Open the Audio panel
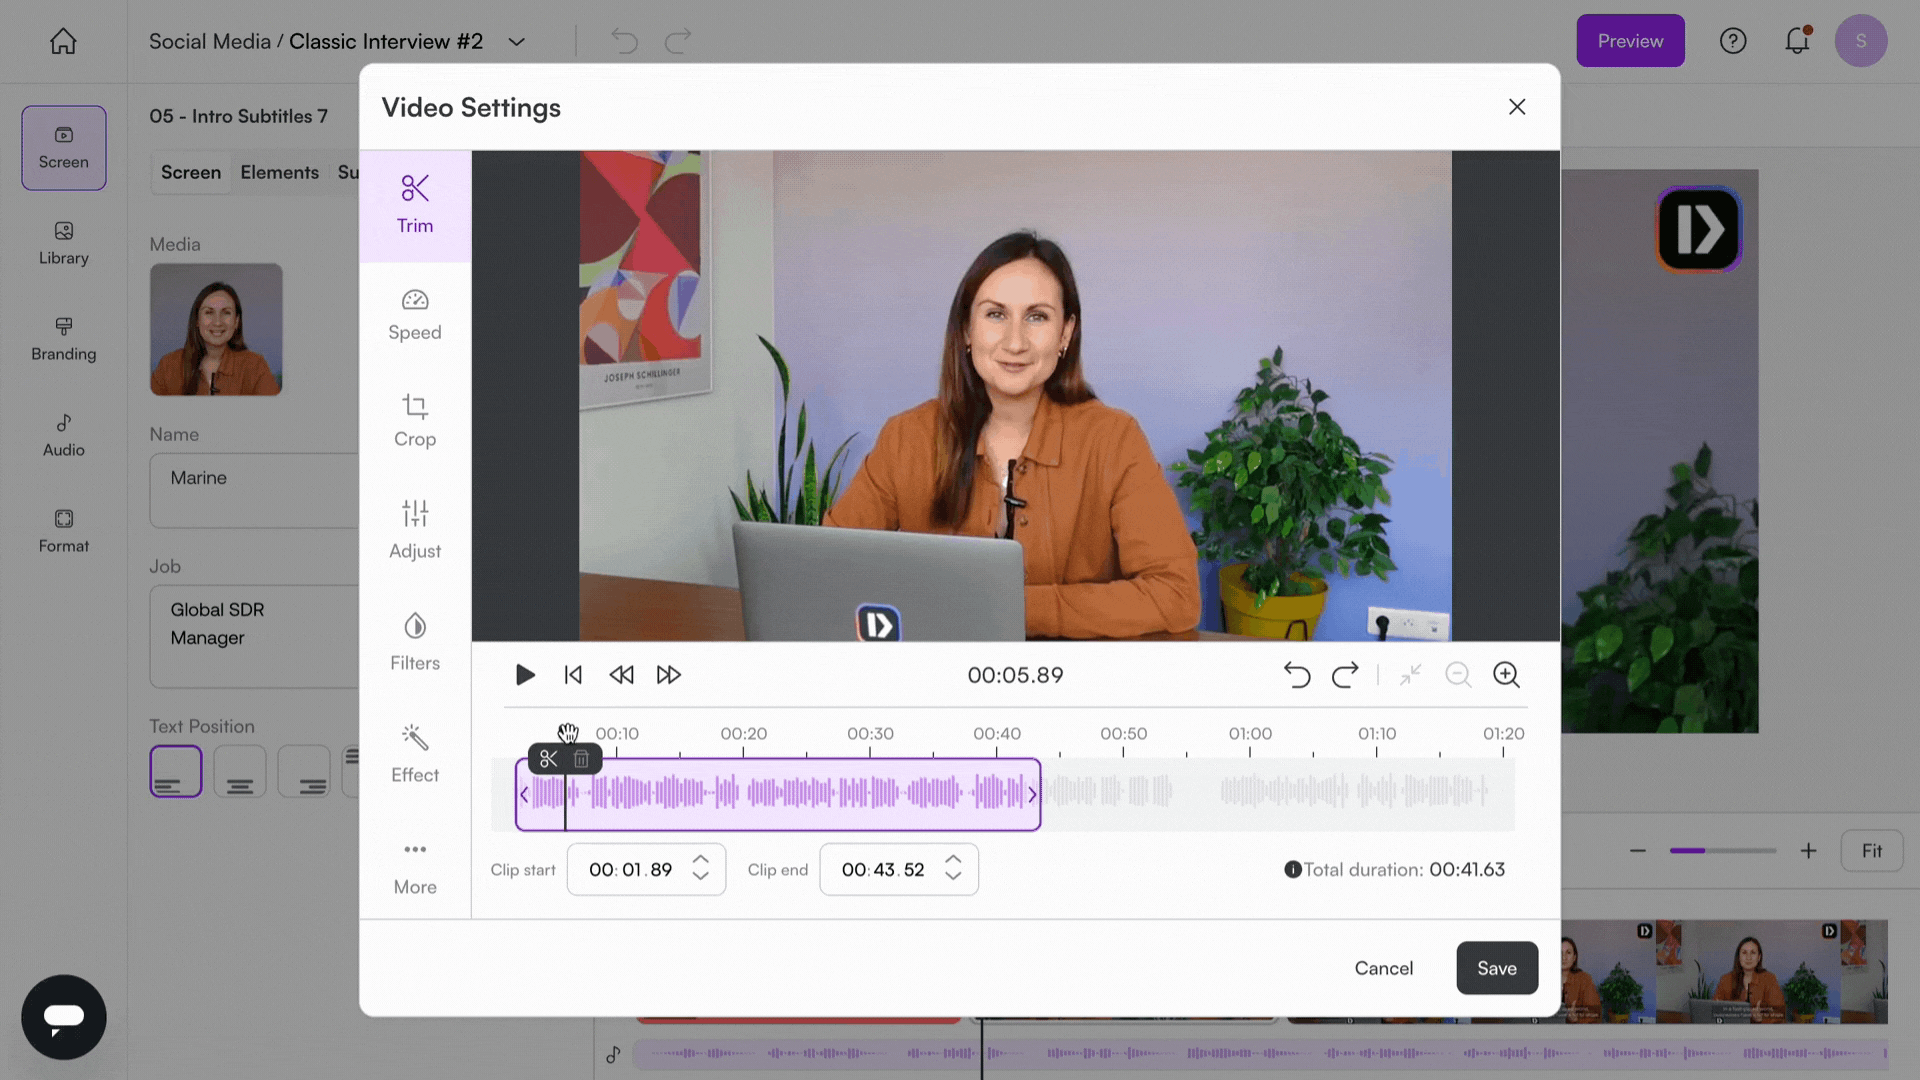The height and width of the screenshot is (1080, 1920). coord(64,436)
